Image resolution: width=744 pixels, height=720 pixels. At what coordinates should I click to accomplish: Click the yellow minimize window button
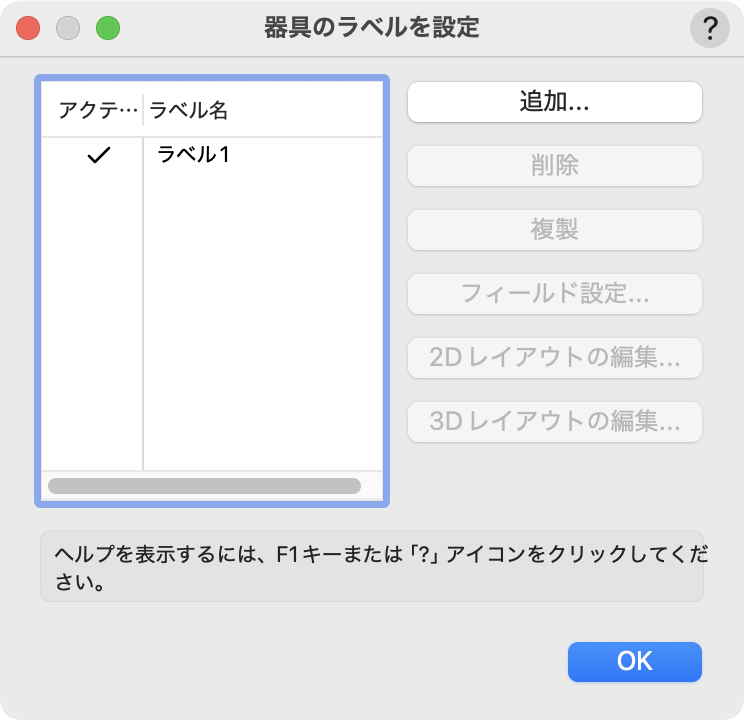68,28
